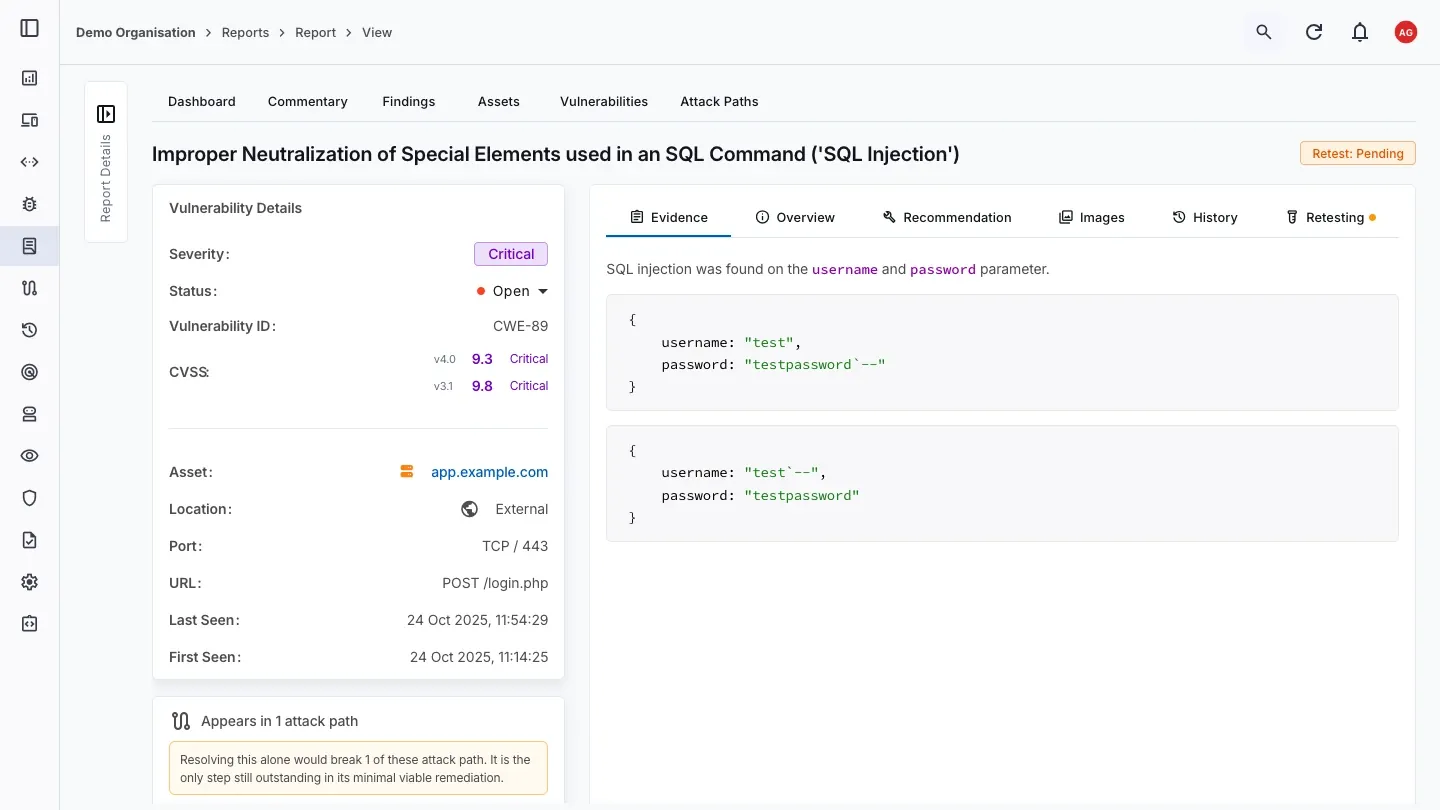This screenshot has width=1440, height=810.
Task: Click Report in the breadcrumb
Action: (315, 32)
